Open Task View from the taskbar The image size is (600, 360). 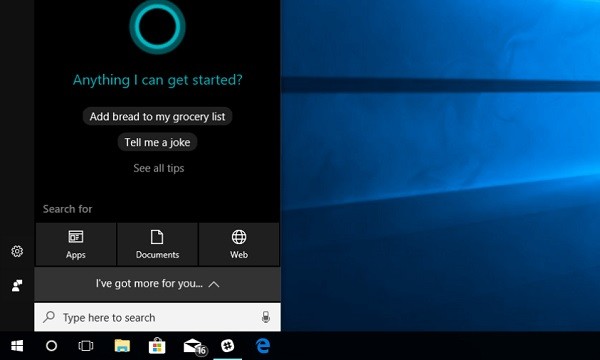coord(86,346)
